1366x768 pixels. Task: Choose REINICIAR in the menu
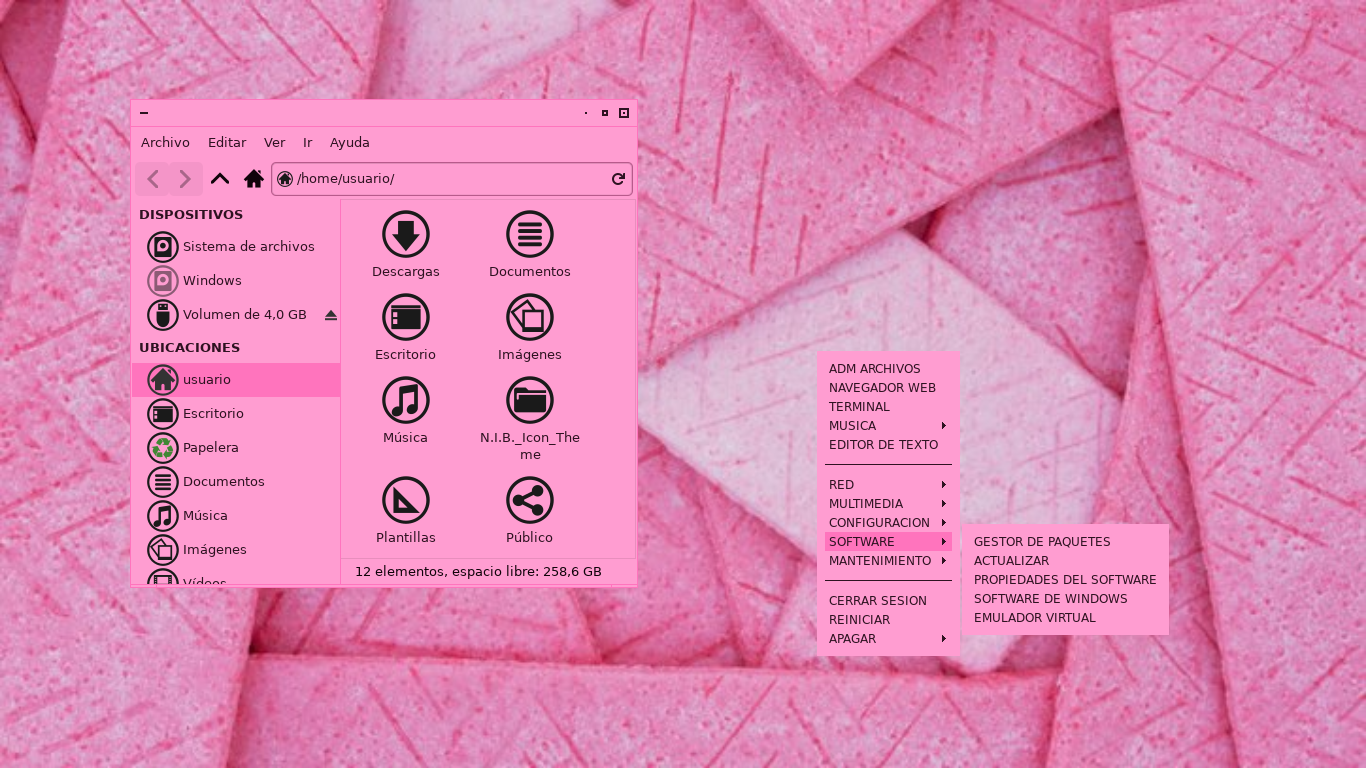pyautogui.click(x=888, y=620)
